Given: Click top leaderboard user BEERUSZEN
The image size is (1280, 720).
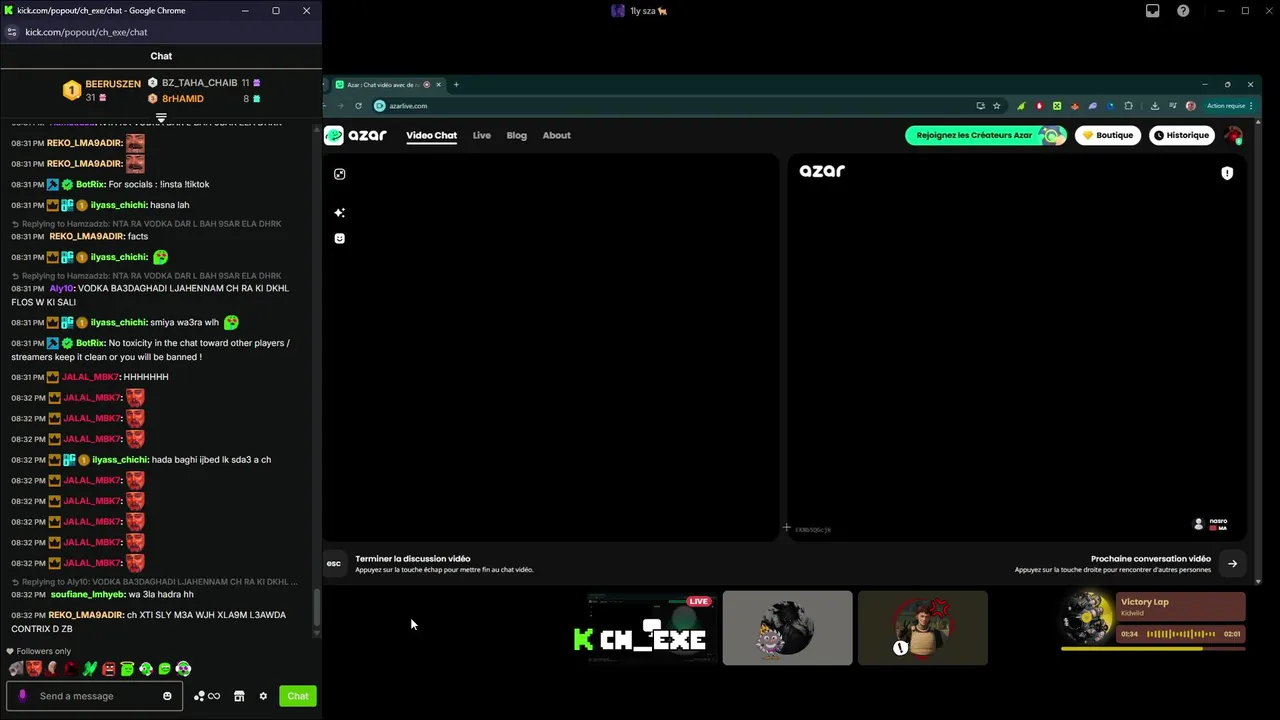Looking at the screenshot, I should click(x=113, y=84).
